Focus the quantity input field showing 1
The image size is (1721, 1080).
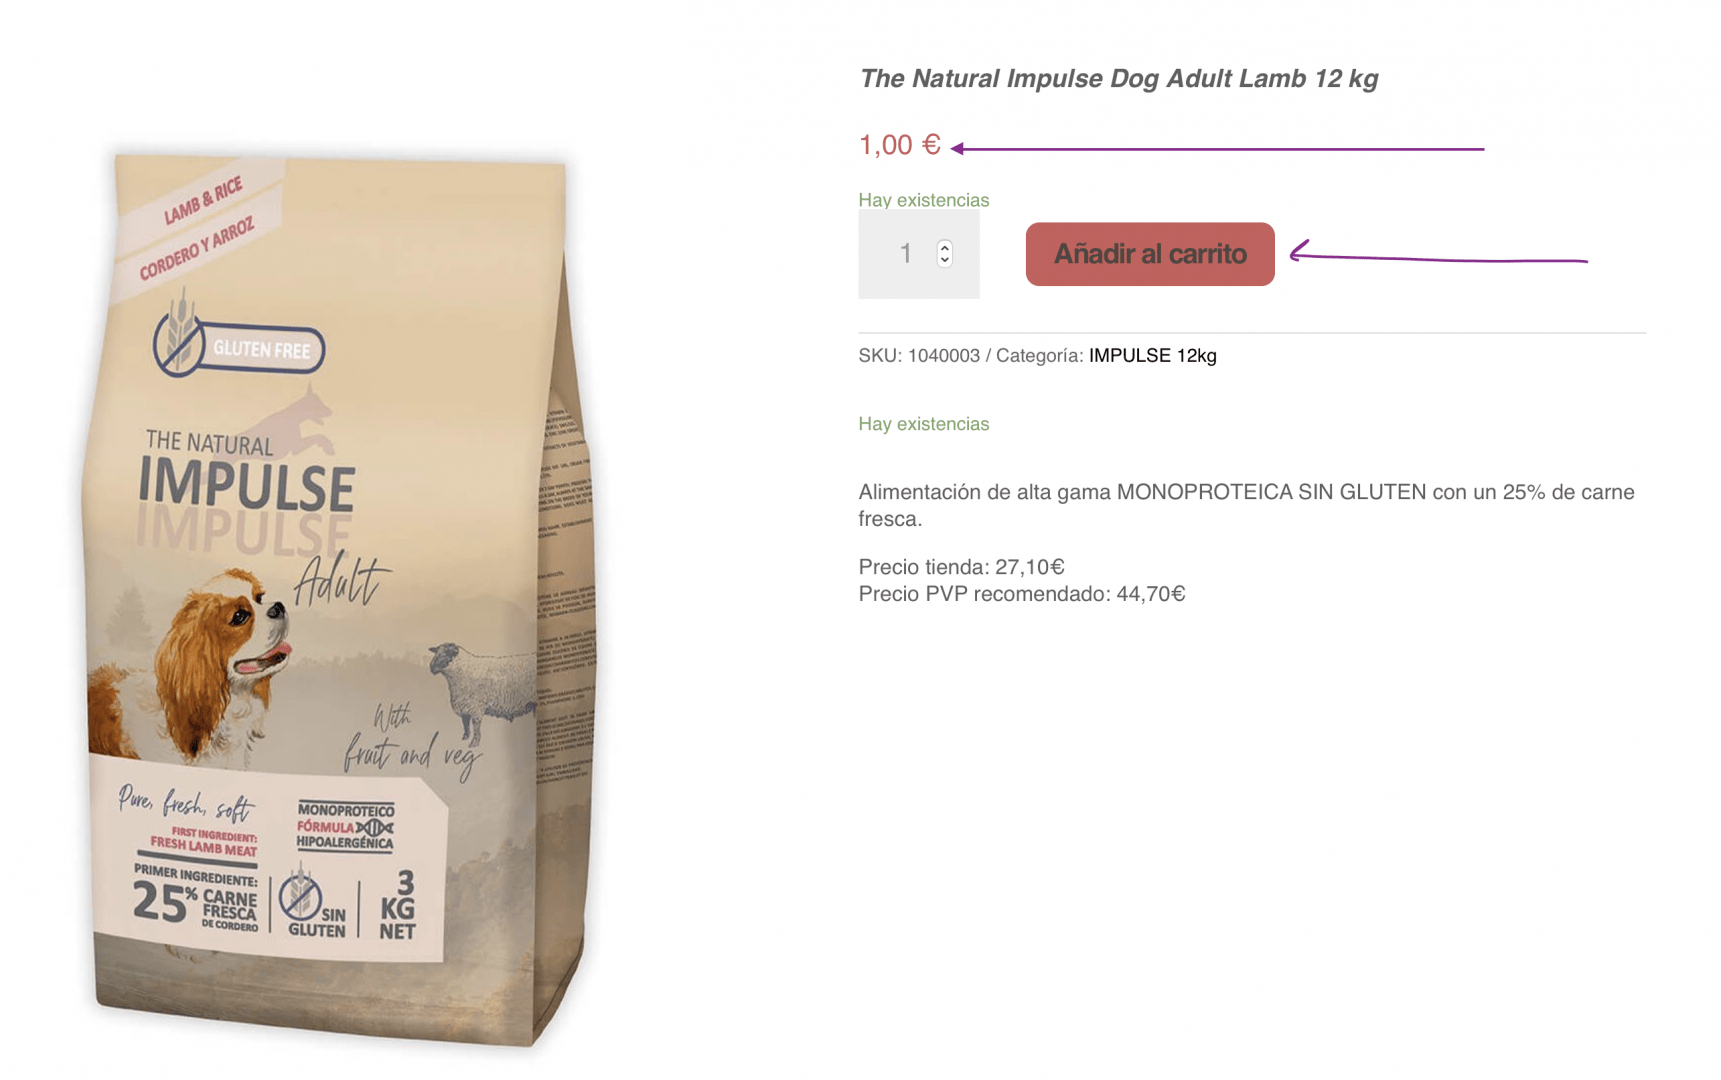click(x=918, y=254)
